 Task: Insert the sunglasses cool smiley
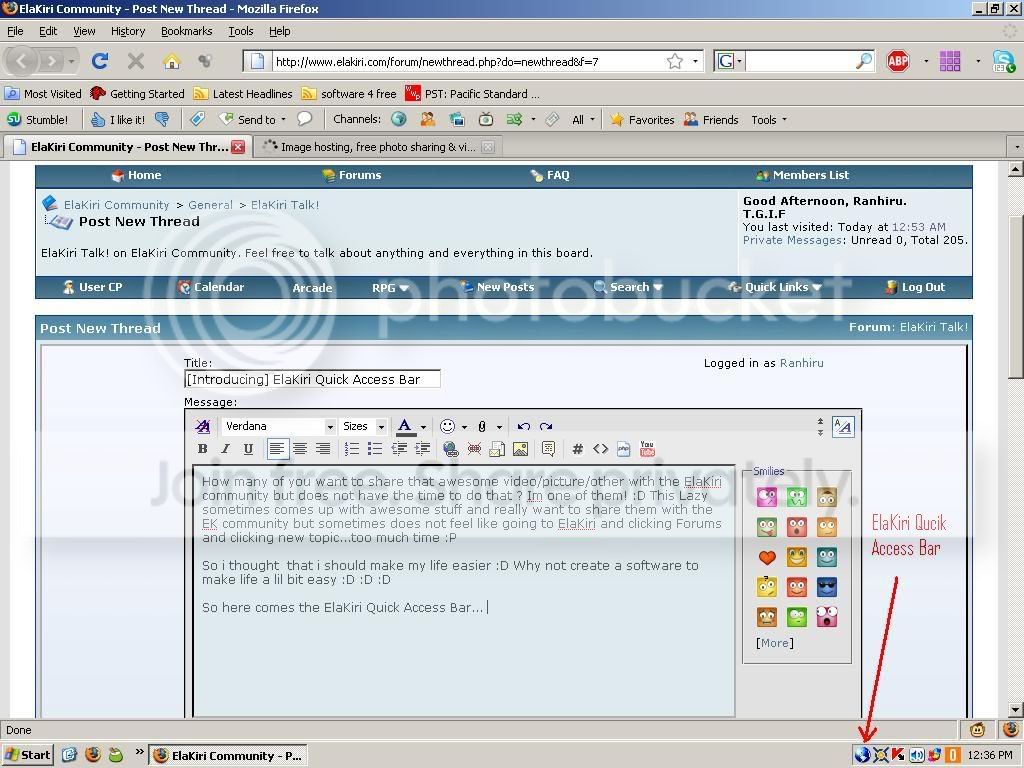(826, 587)
